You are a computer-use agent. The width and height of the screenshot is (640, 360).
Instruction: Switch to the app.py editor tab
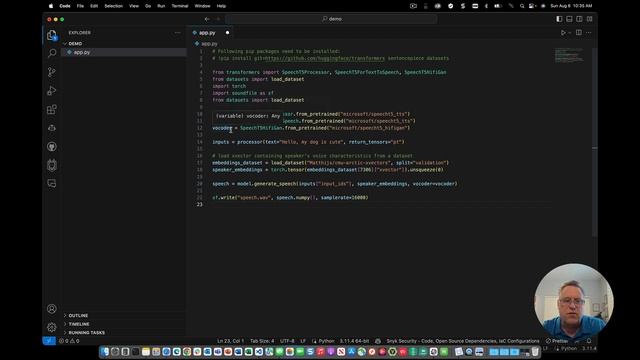210,33
